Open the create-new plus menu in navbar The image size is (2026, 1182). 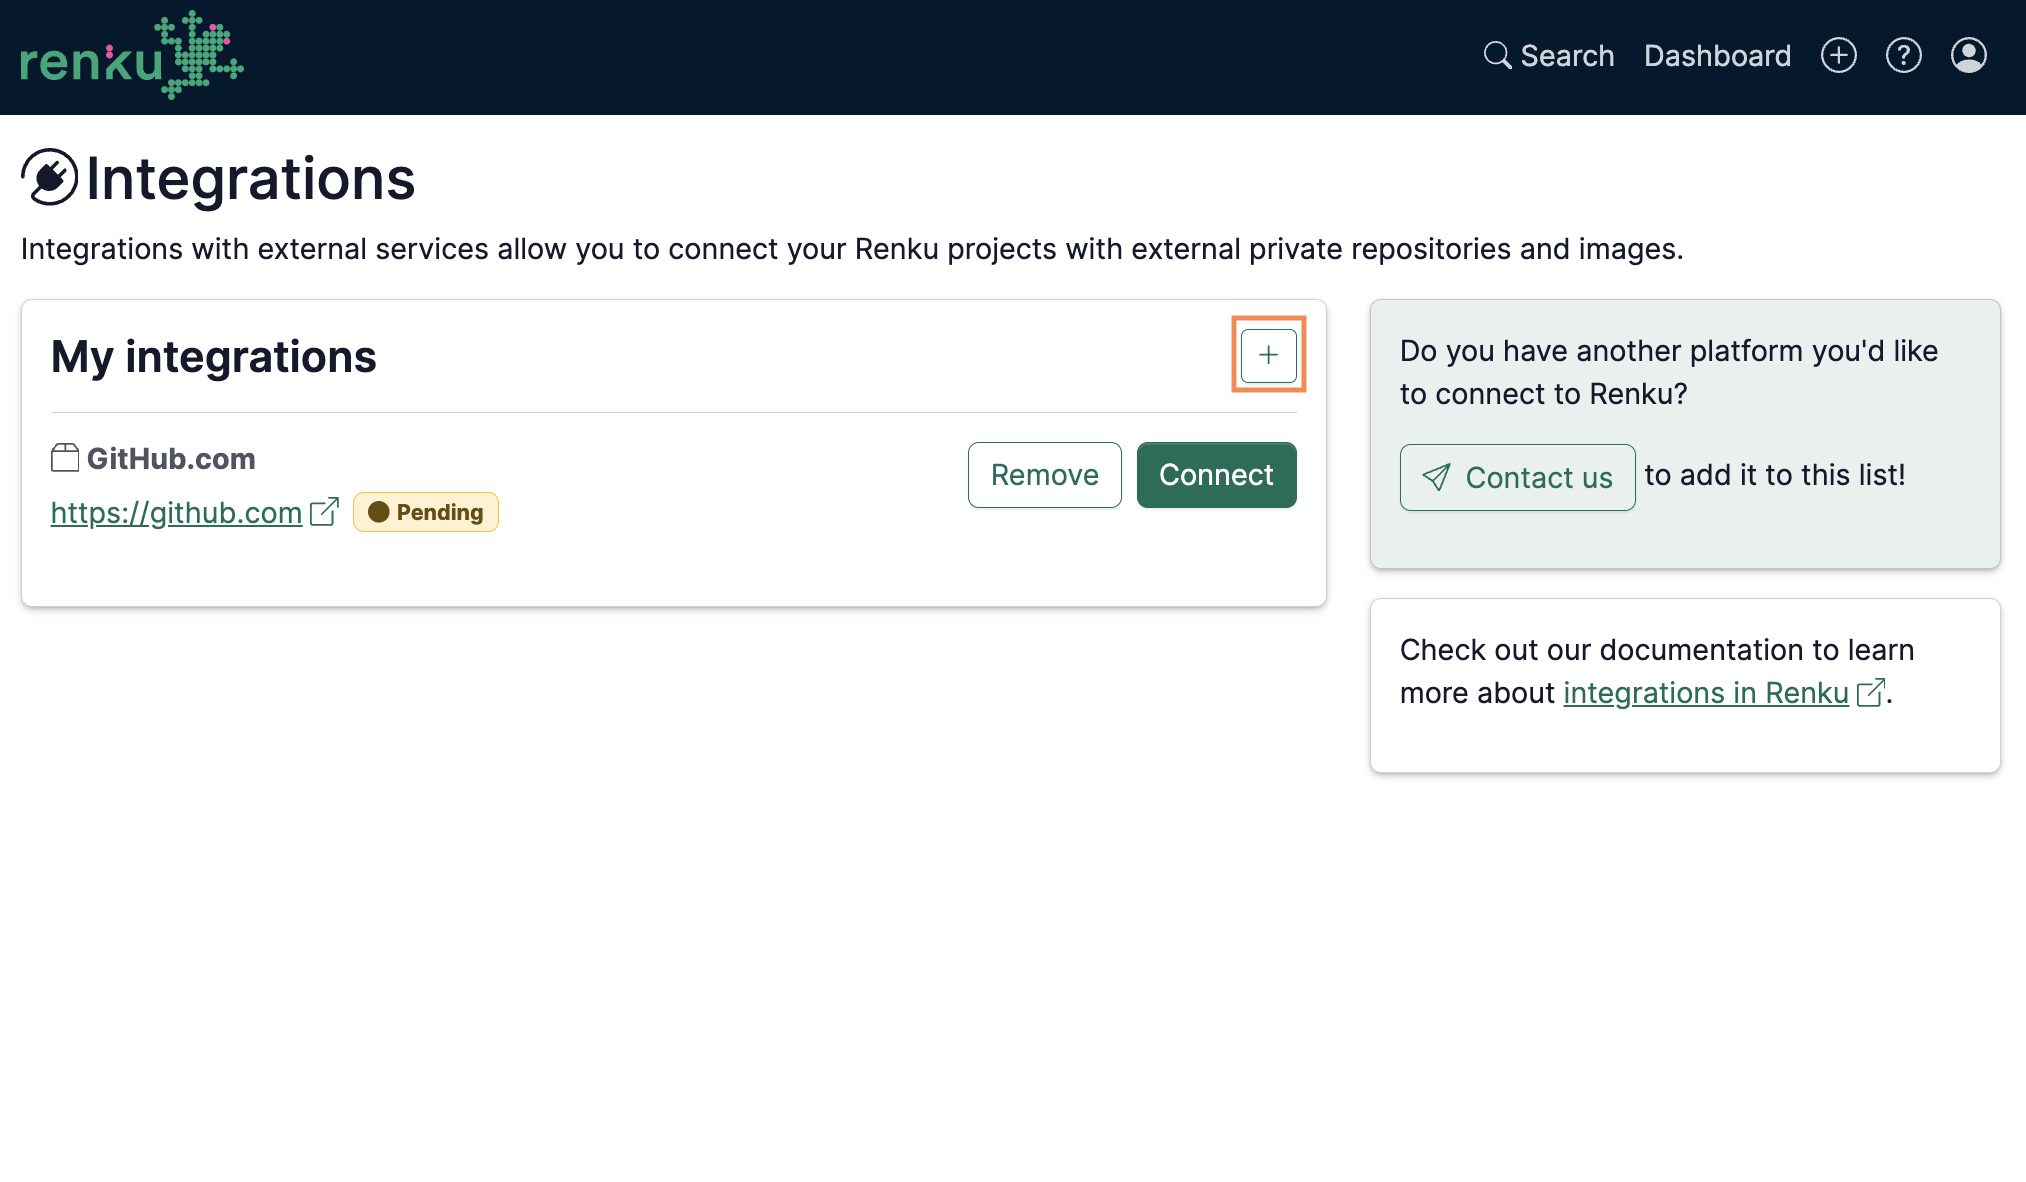pyautogui.click(x=1838, y=55)
